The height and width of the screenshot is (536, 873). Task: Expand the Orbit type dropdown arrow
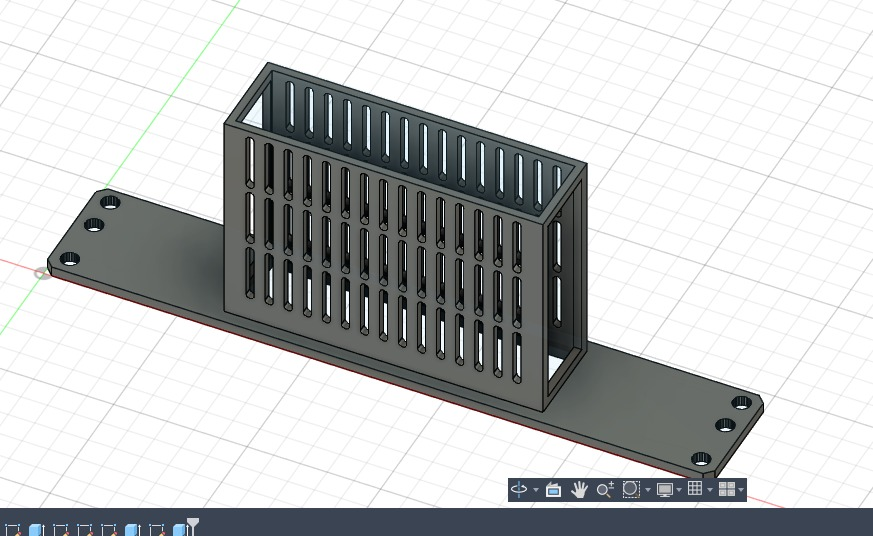pyautogui.click(x=536, y=490)
